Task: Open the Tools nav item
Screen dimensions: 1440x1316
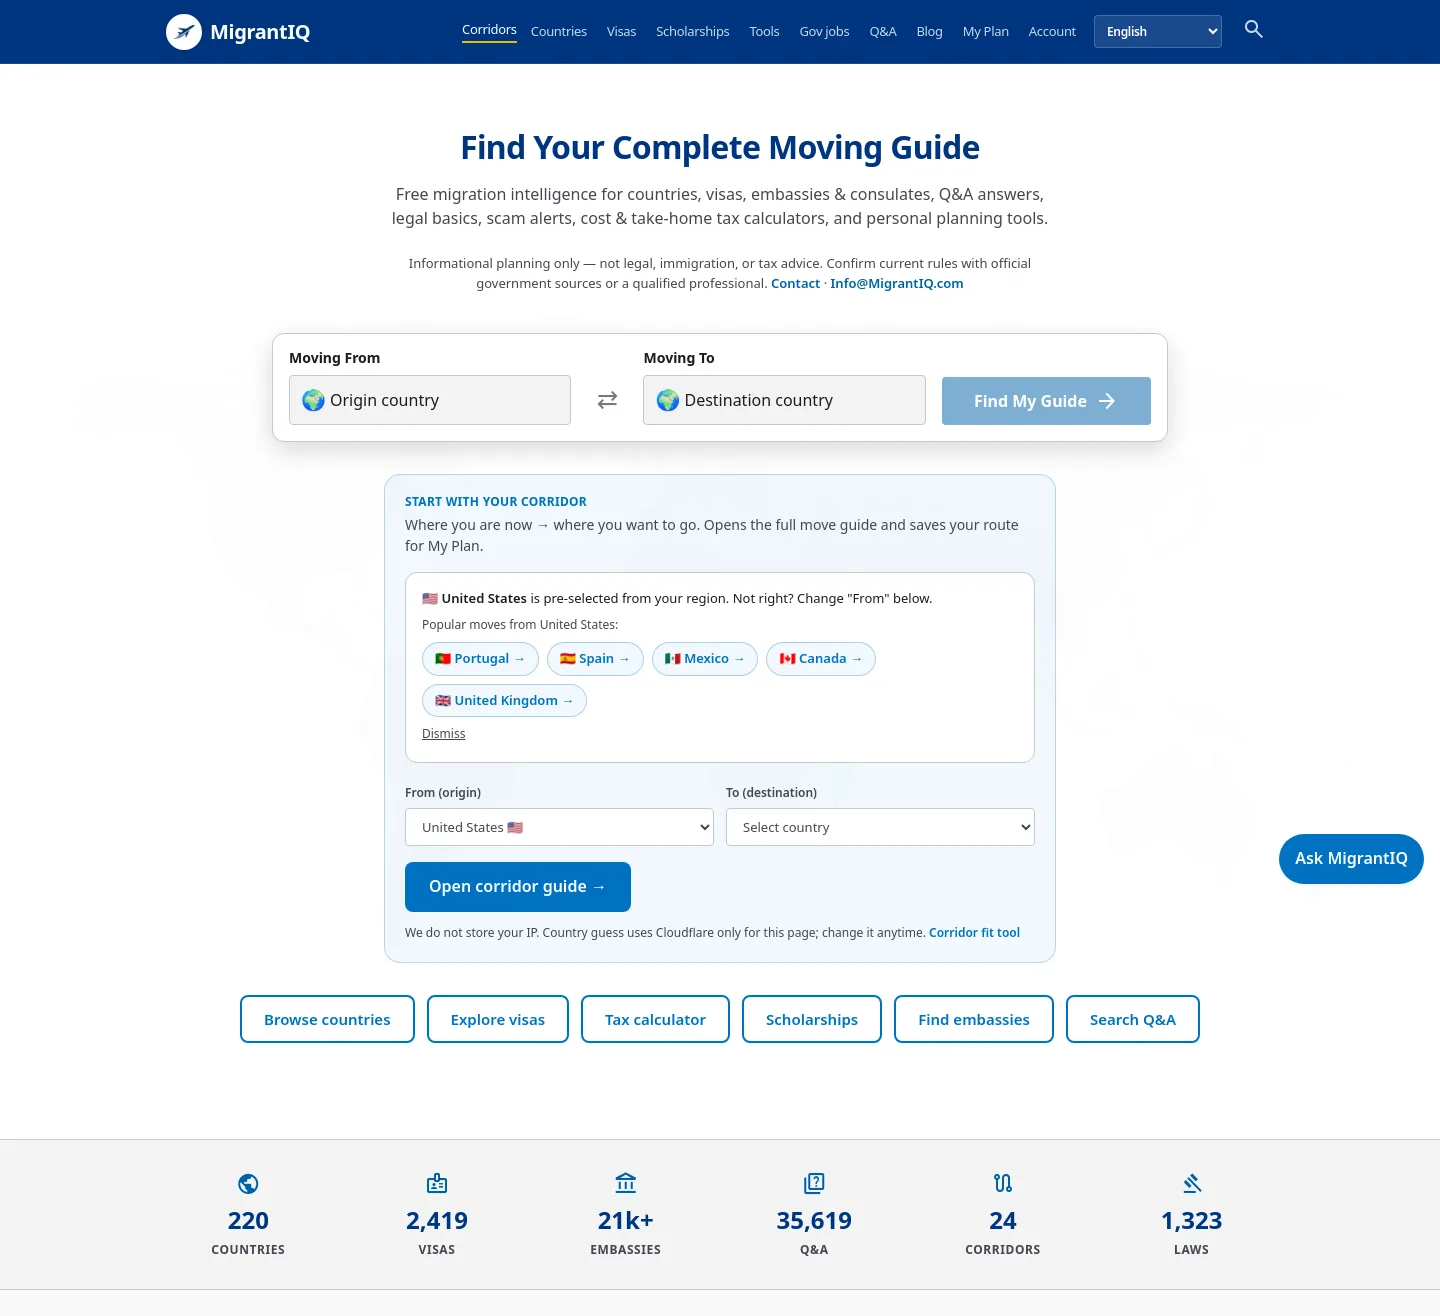Action: click(x=764, y=32)
